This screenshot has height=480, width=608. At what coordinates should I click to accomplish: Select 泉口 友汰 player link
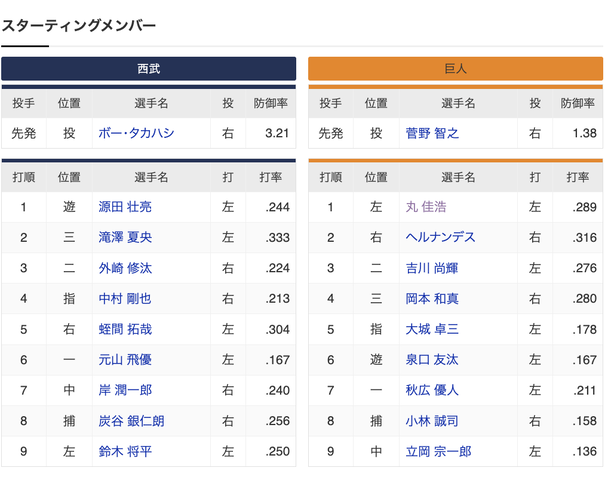click(x=432, y=360)
